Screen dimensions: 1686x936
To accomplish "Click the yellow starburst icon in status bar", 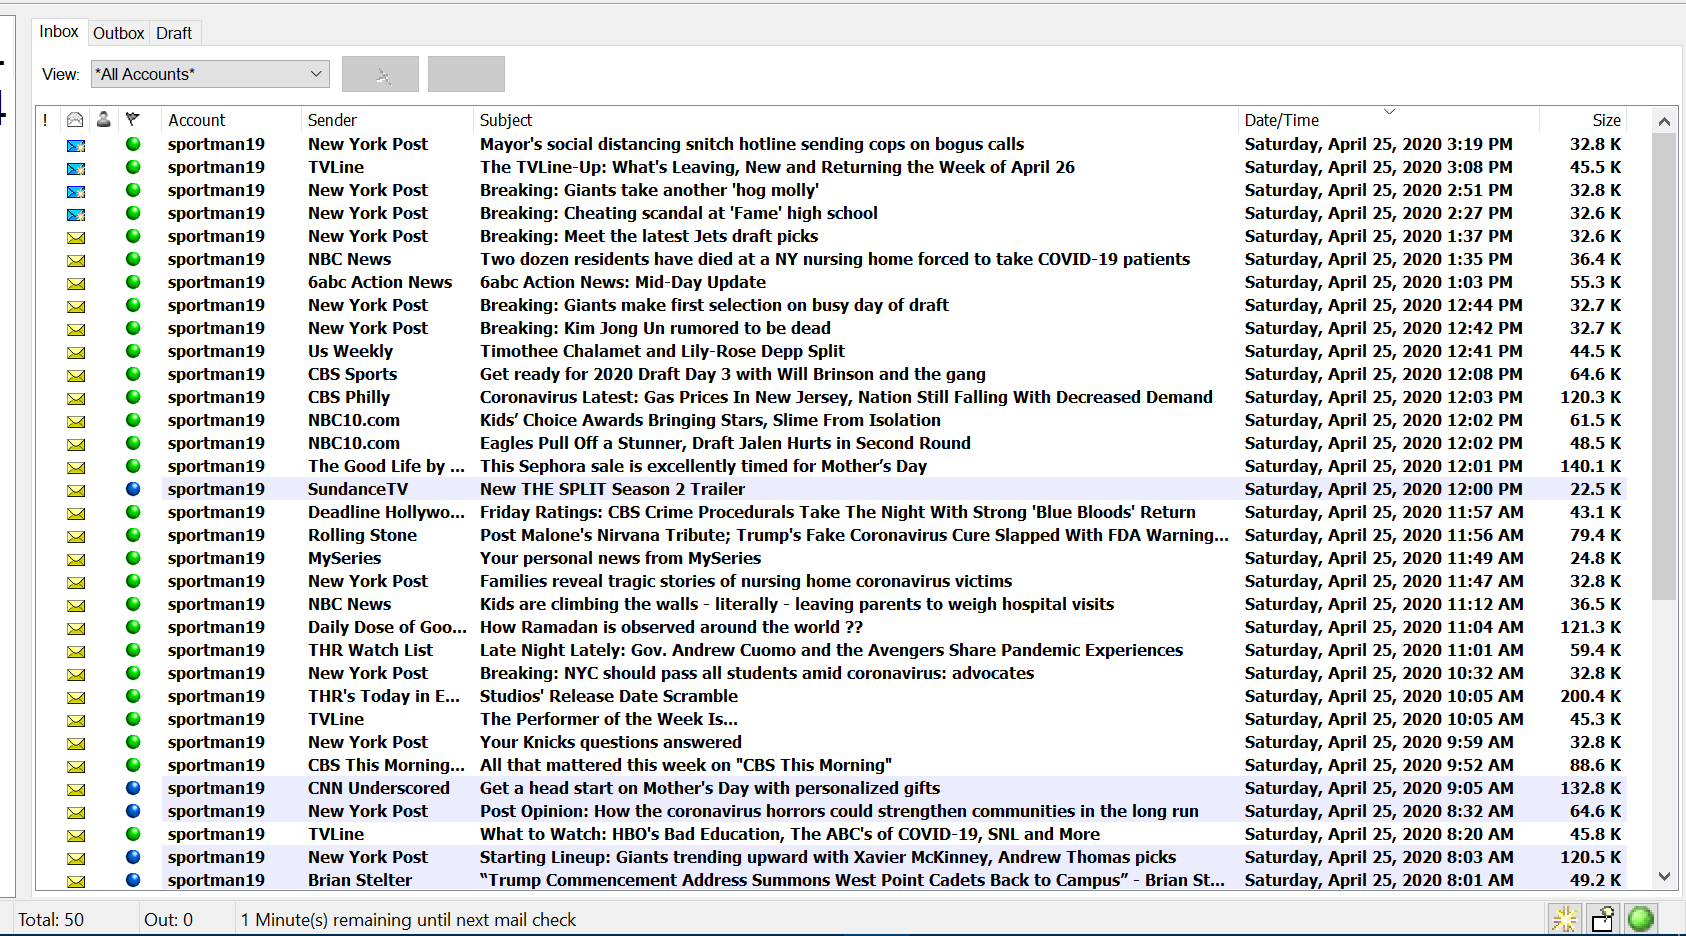I will (x=1564, y=918).
